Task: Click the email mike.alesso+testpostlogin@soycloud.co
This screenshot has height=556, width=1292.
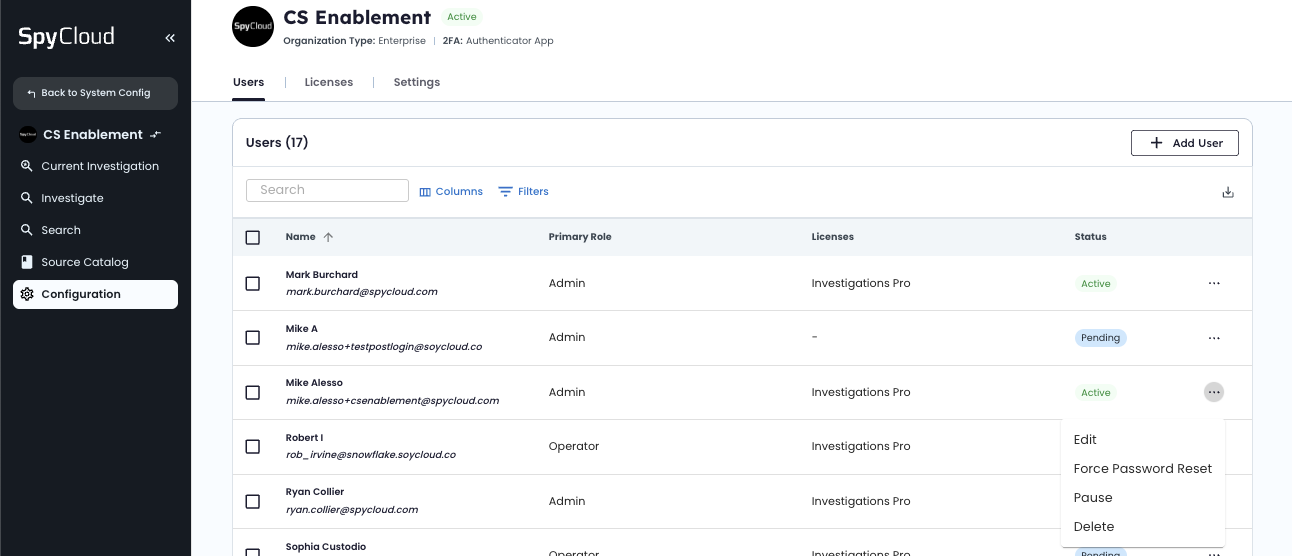Action: pyautogui.click(x=384, y=347)
